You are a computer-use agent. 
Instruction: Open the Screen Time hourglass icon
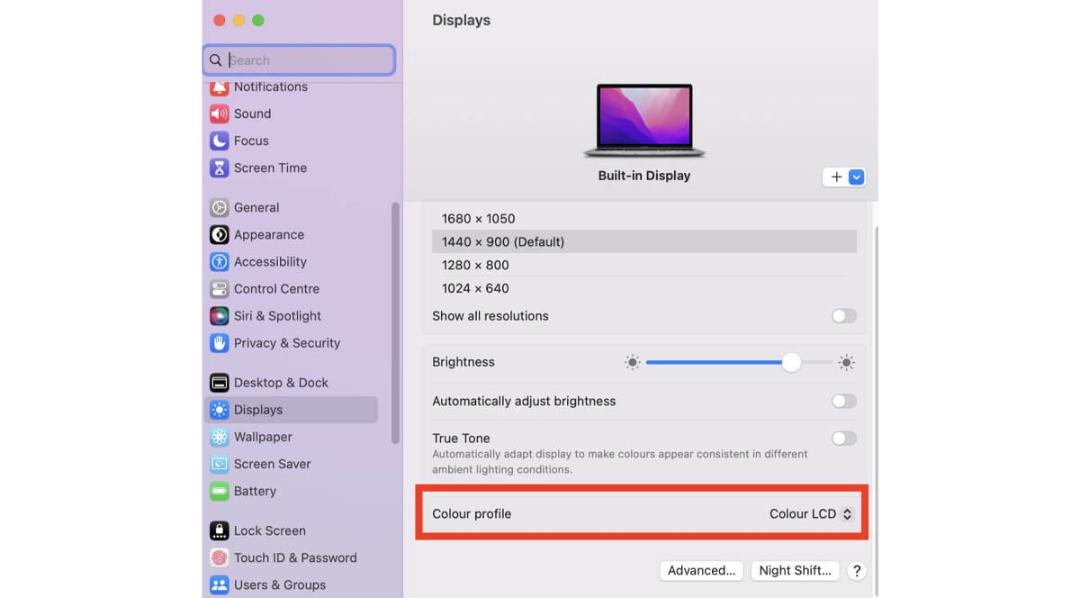click(x=219, y=168)
